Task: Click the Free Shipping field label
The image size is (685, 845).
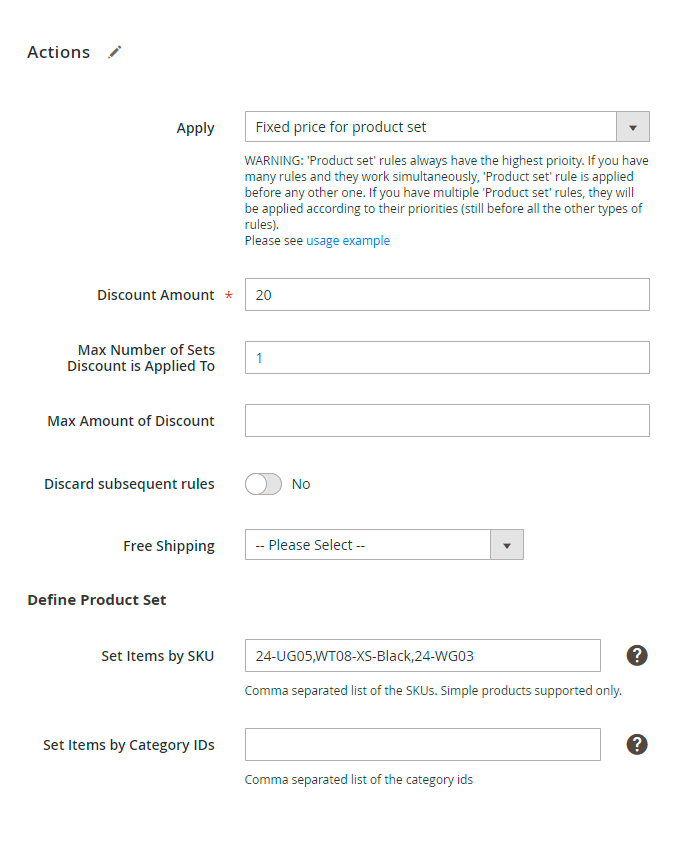Action: [x=168, y=546]
